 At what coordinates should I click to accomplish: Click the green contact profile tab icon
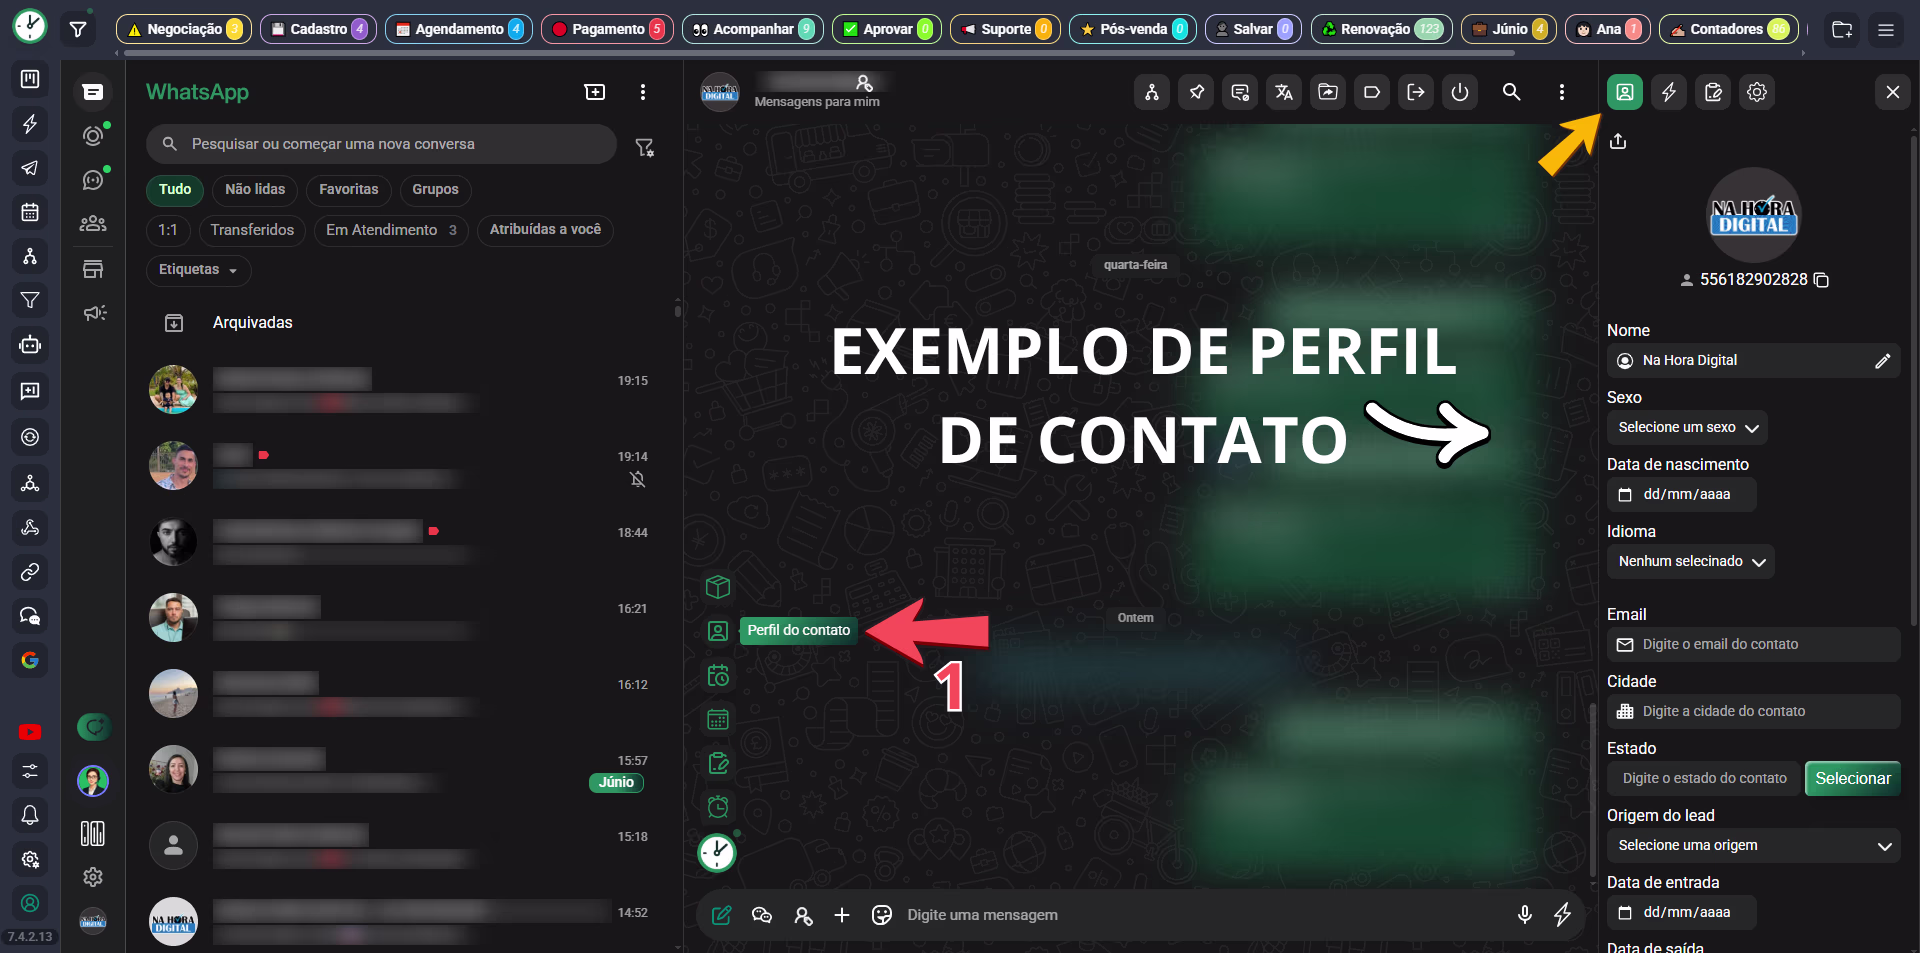click(x=1625, y=92)
